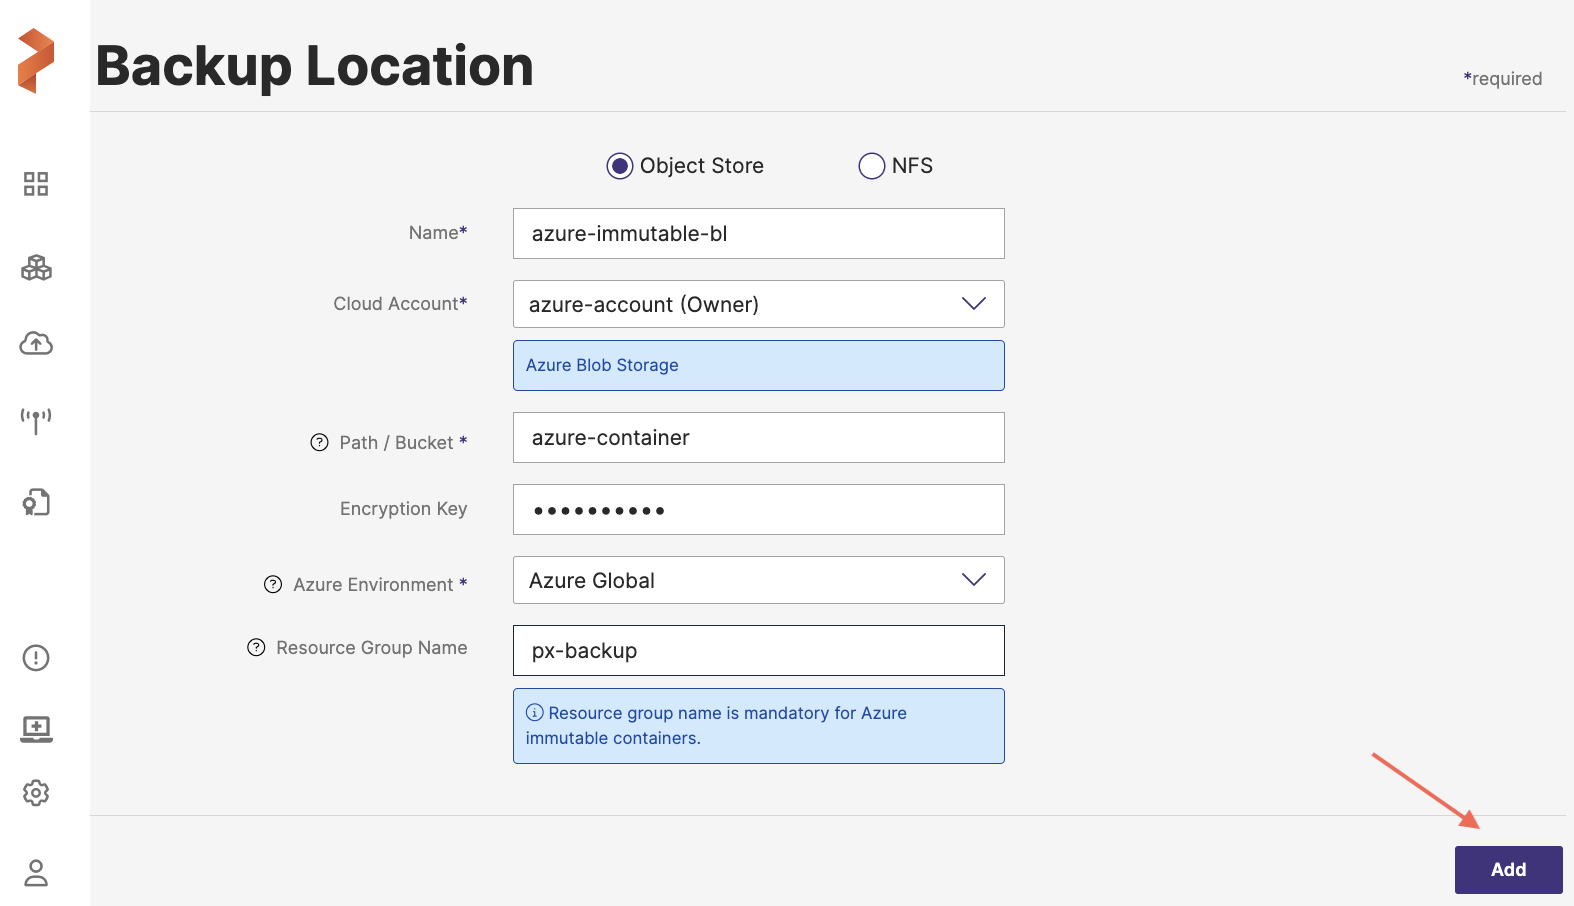Focus the Encryption Key field

click(x=758, y=510)
